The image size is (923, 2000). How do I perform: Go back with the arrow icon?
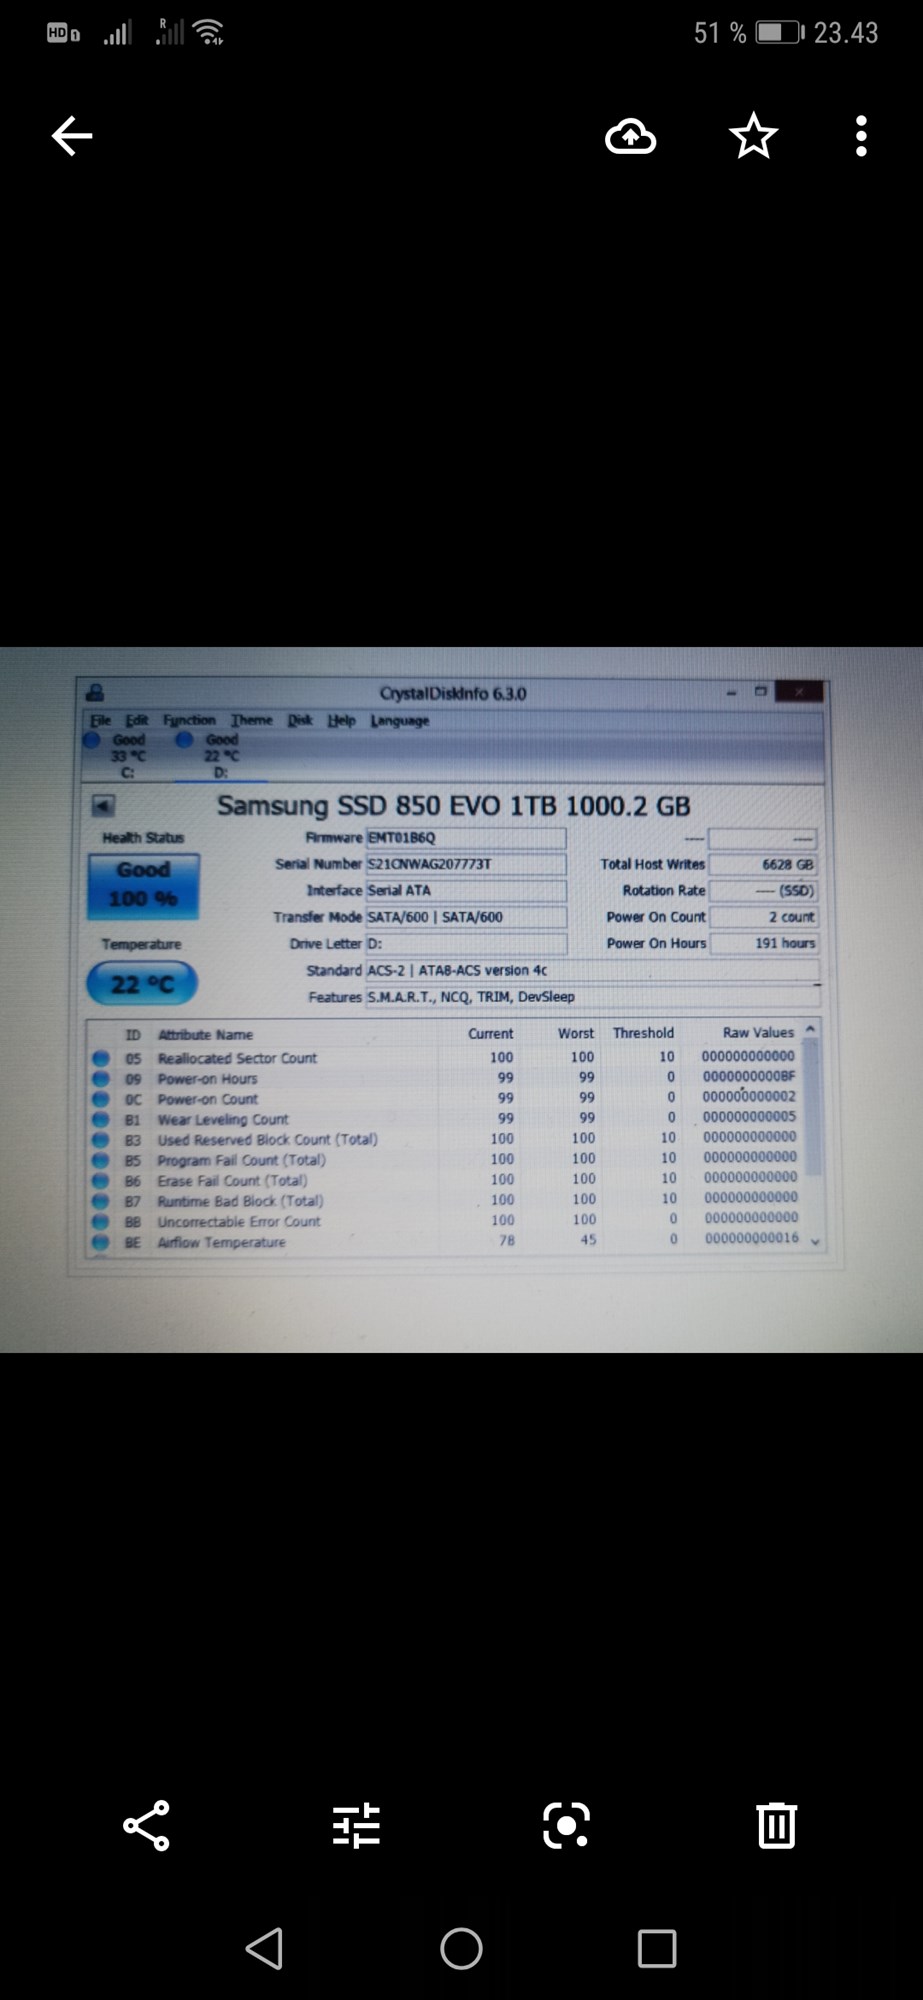click(72, 136)
